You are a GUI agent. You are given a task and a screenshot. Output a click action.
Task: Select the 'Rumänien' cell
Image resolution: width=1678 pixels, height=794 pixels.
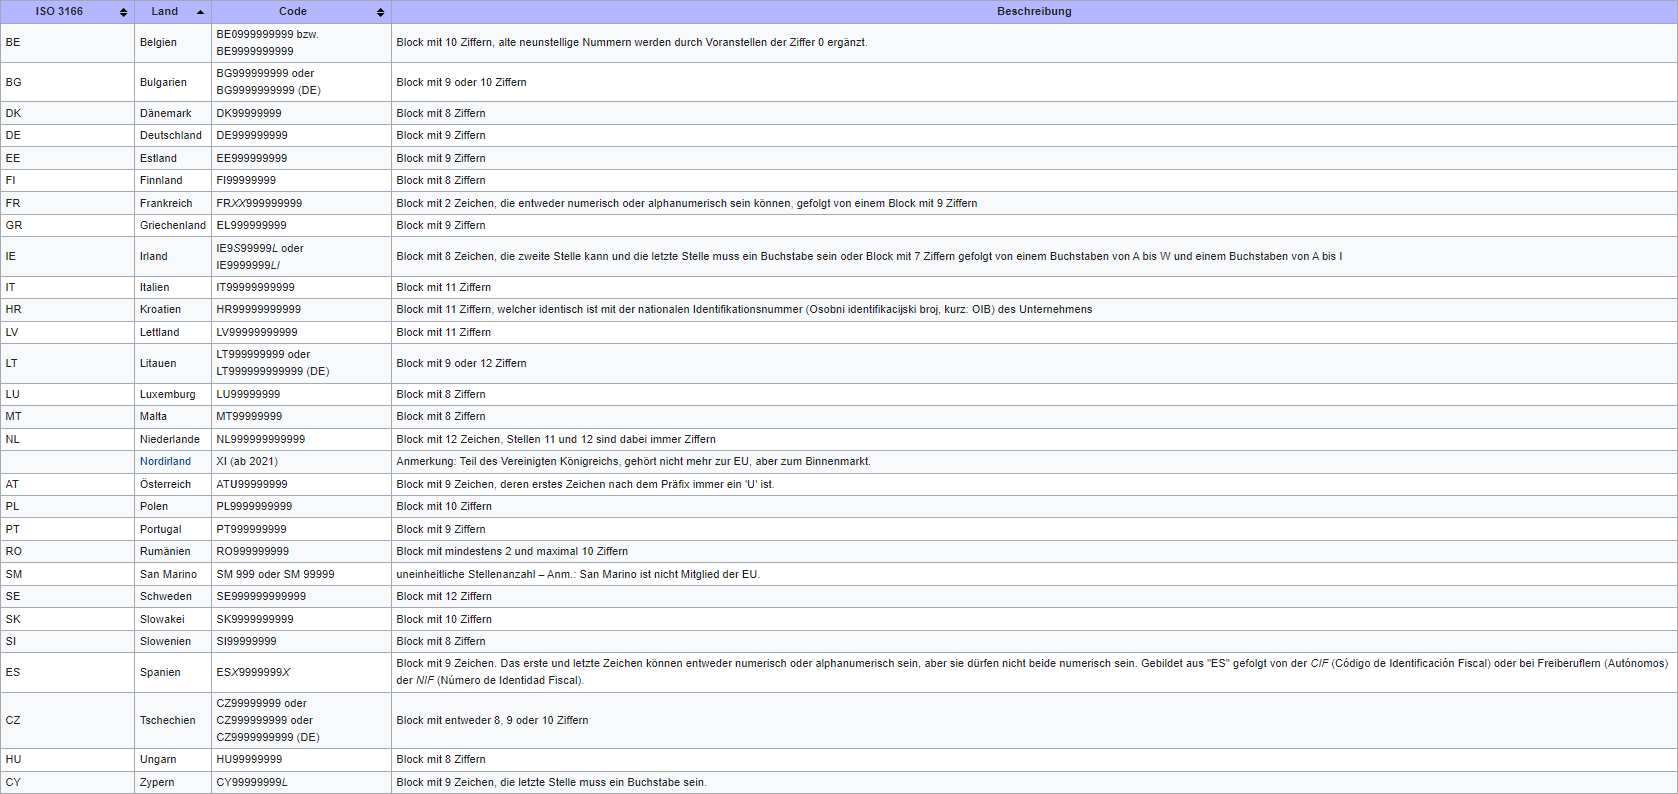tap(173, 551)
